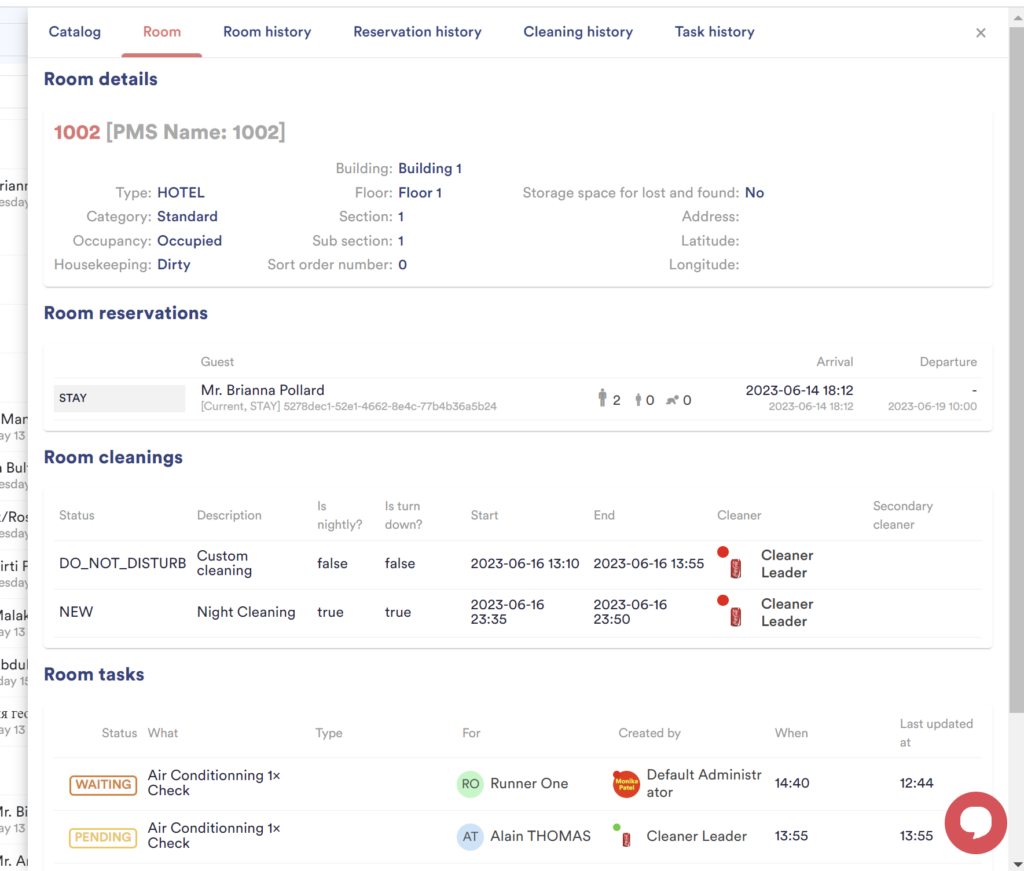Screen dimensions: 1024x871
Task: Click the PENDING status badge
Action: coord(104,837)
